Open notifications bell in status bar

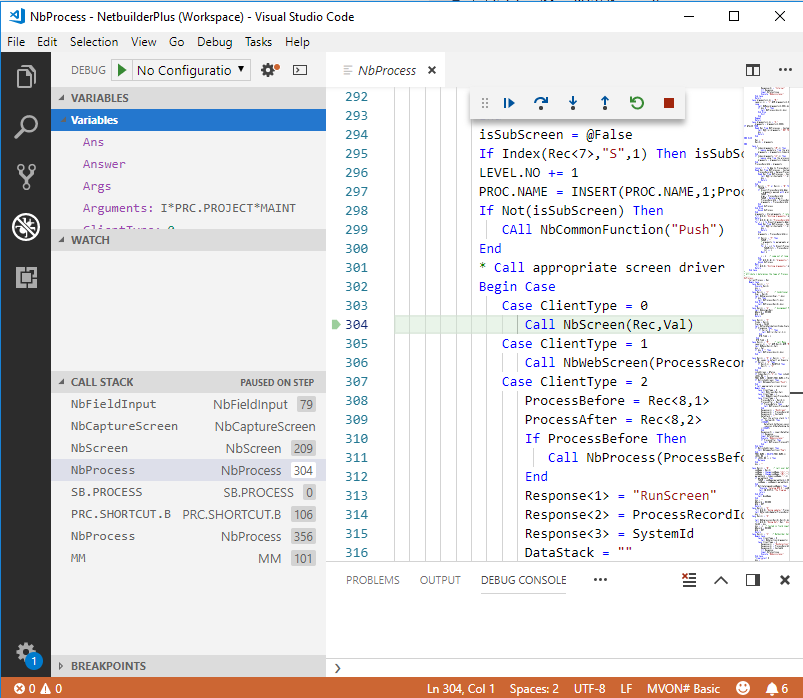(x=777, y=689)
